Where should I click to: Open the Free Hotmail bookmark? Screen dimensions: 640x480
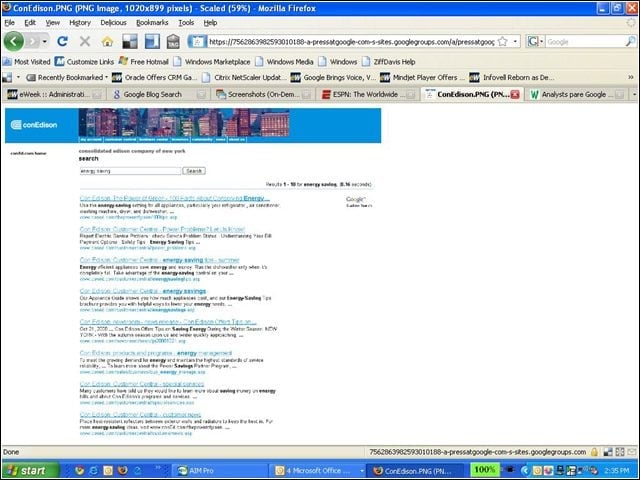point(144,62)
